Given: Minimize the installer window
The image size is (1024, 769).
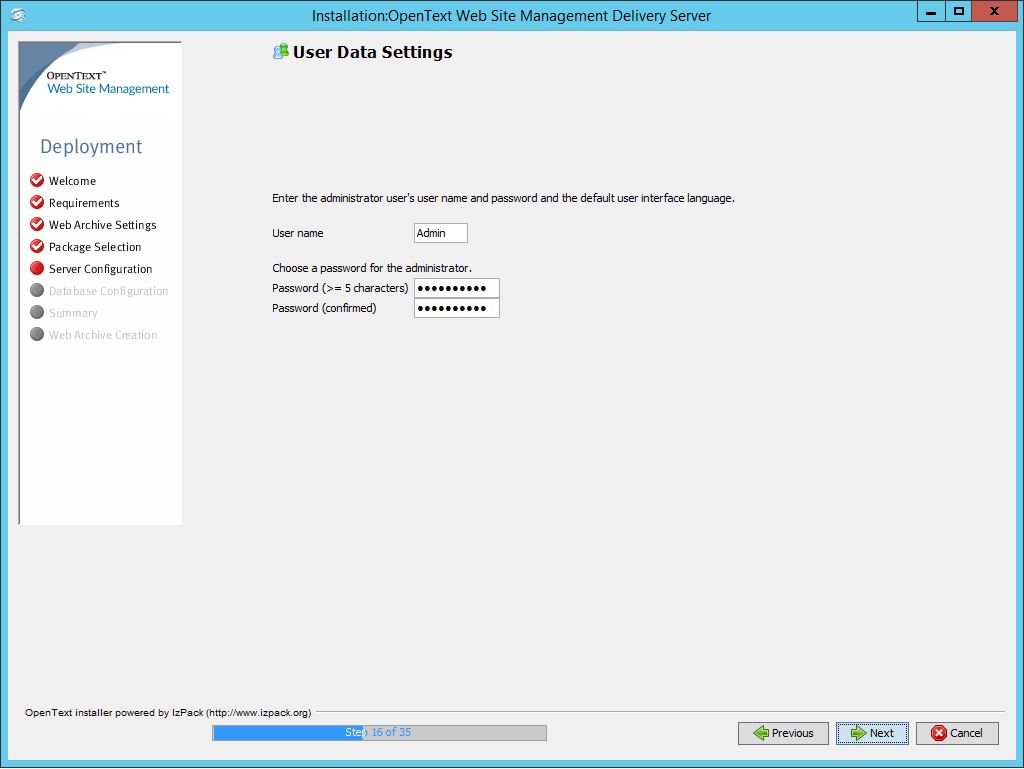Looking at the screenshot, I should (x=931, y=12).
